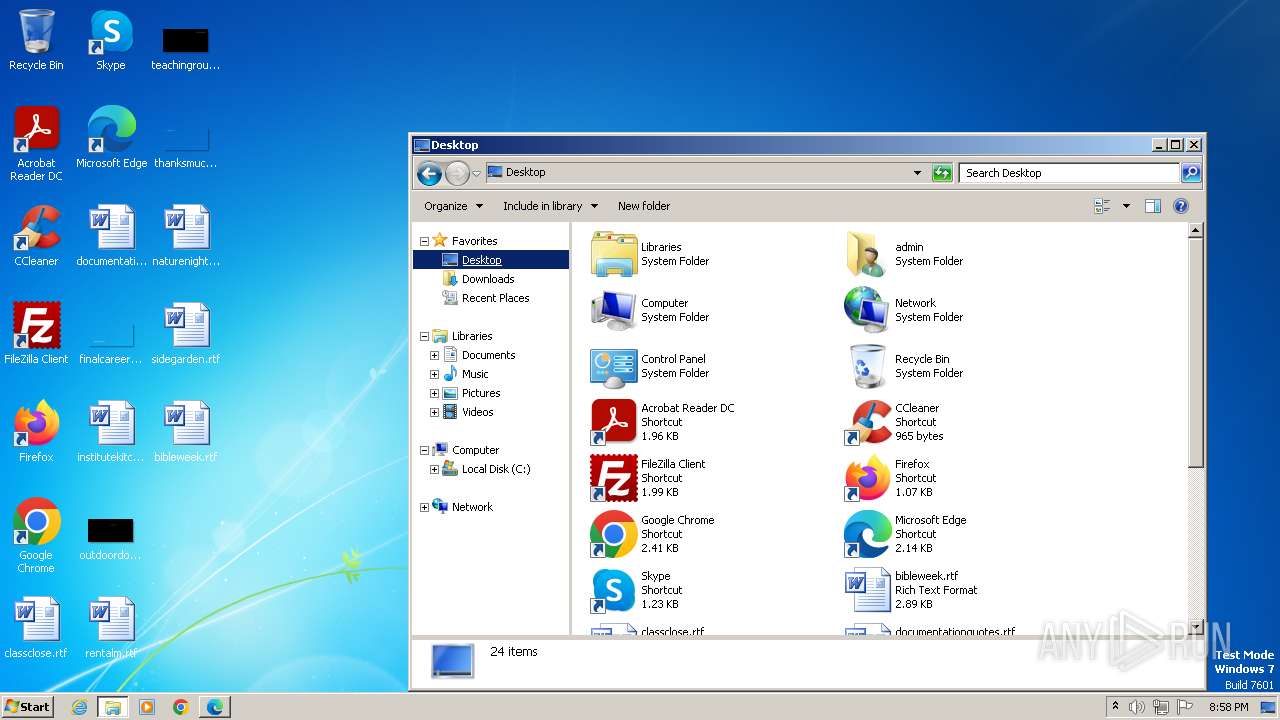Toggle the preview pane button
This screenshot has height=720, width=1280.
(x=1152, y=206)
